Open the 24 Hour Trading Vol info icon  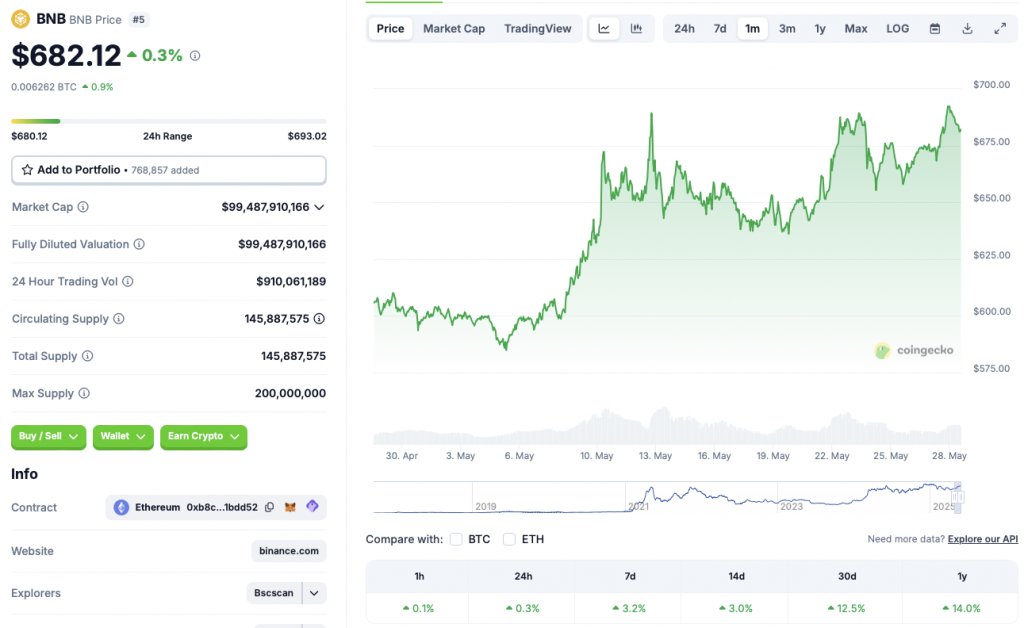pyautogui.click(x=128, y=281)
